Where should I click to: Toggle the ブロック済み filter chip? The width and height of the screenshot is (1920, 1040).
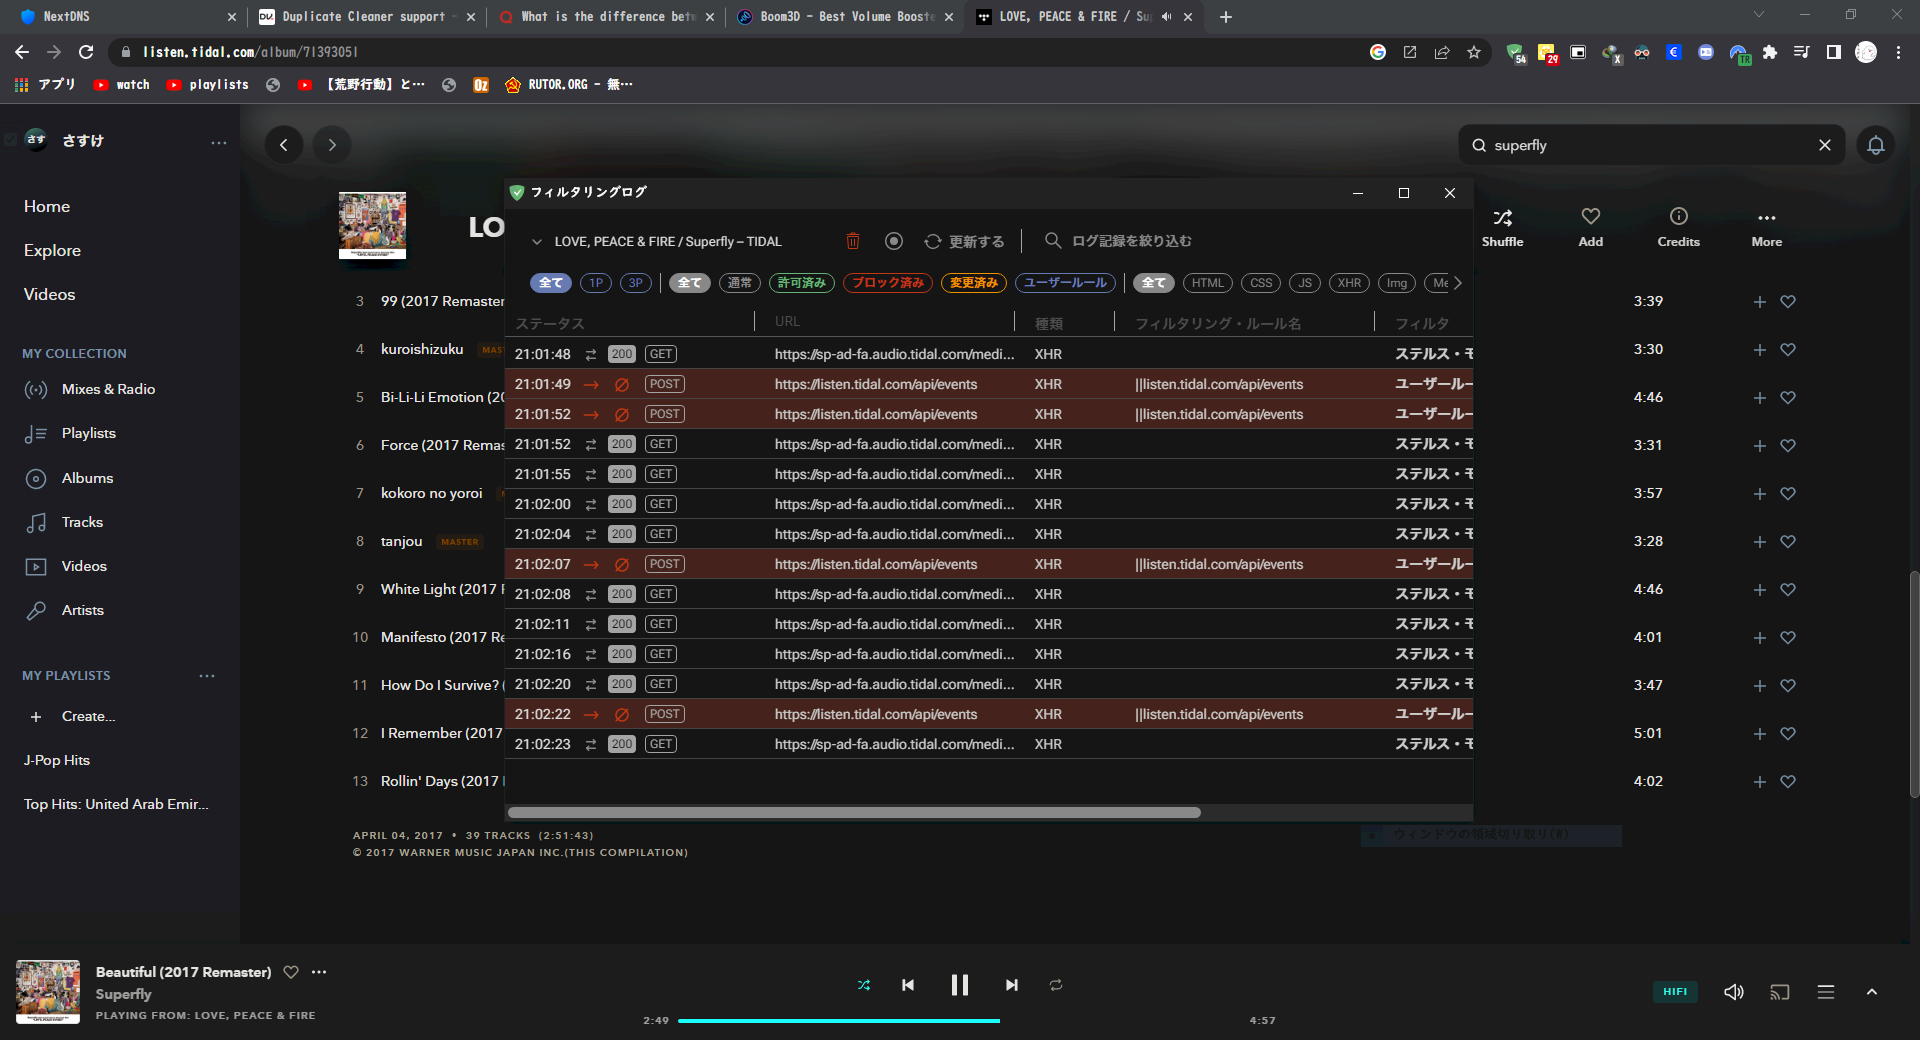coord(888,283)
